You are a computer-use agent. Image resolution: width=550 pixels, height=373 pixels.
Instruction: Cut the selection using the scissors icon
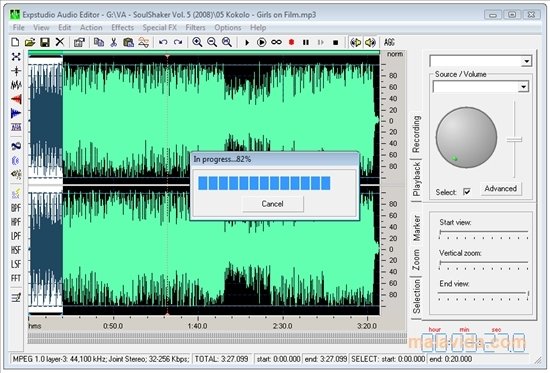113,42
